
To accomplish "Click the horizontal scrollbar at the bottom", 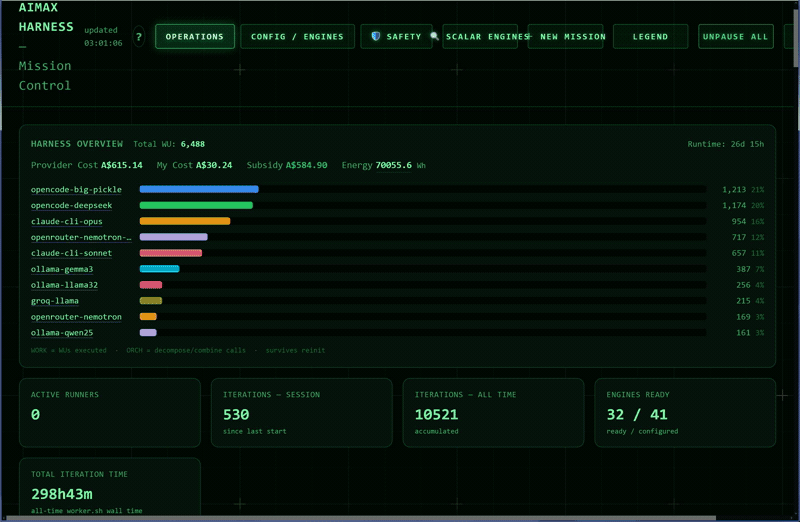I will [x=361, y=518].
